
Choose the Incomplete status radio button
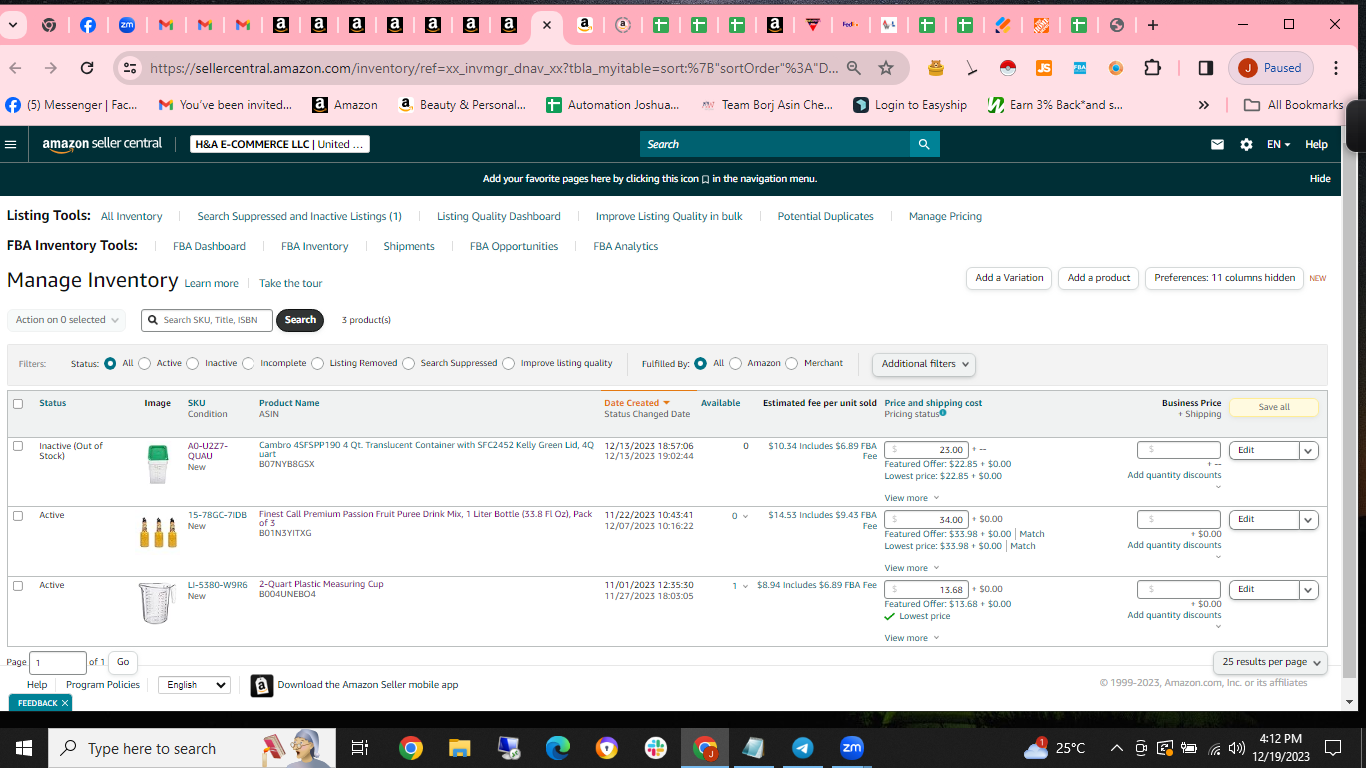point(248,364)
